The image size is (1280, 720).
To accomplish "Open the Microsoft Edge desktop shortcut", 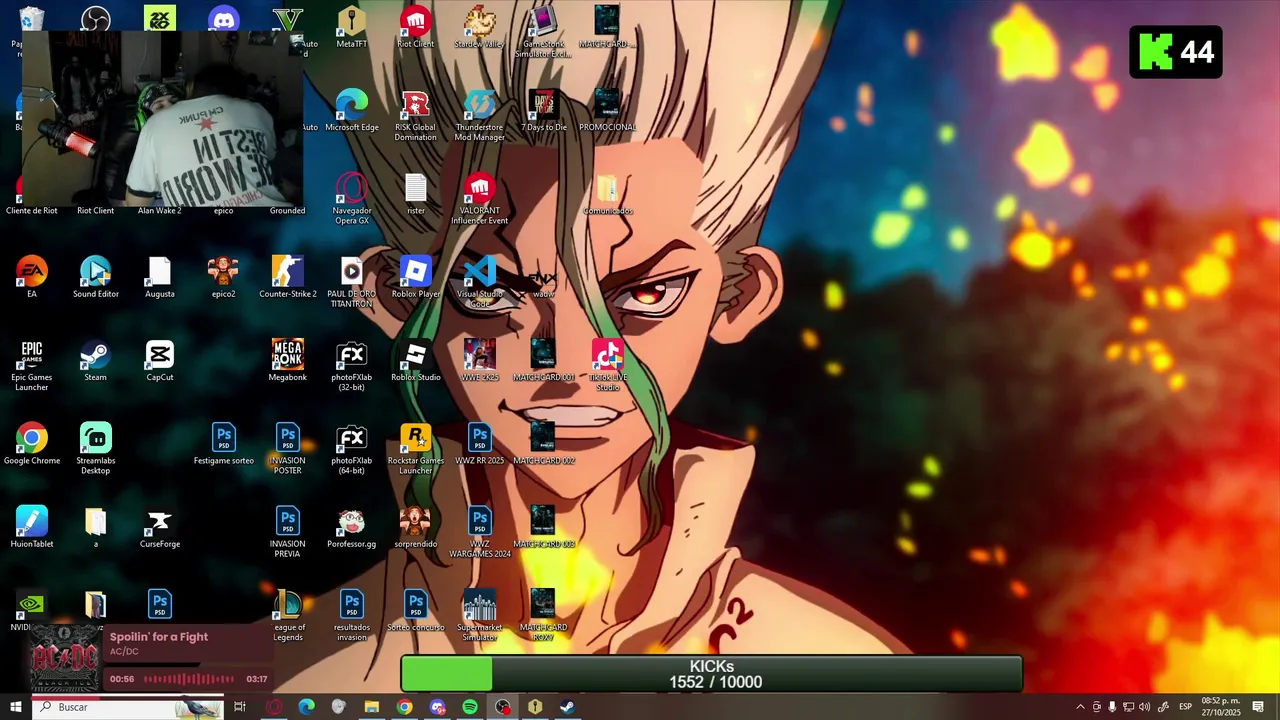I will click(x=351, y=110).
